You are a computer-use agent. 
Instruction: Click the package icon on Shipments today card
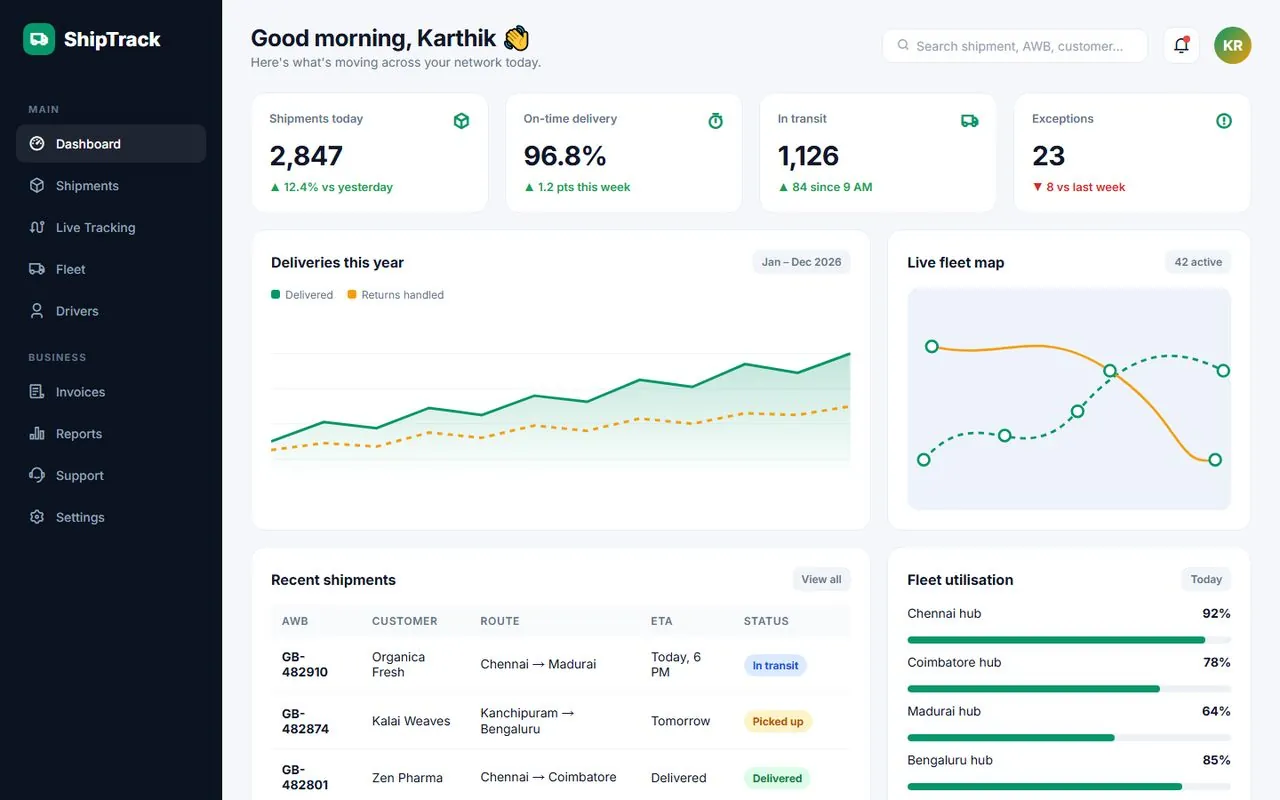pyautogui.click(x=461, y=121)
